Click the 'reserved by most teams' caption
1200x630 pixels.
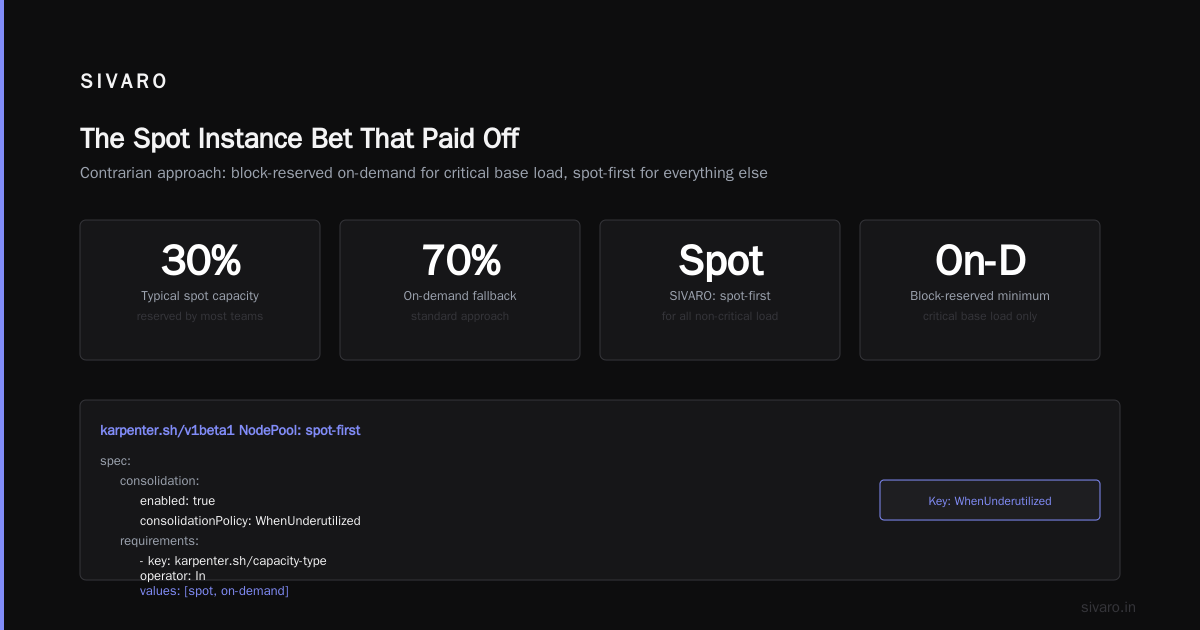tap(200, 316)
